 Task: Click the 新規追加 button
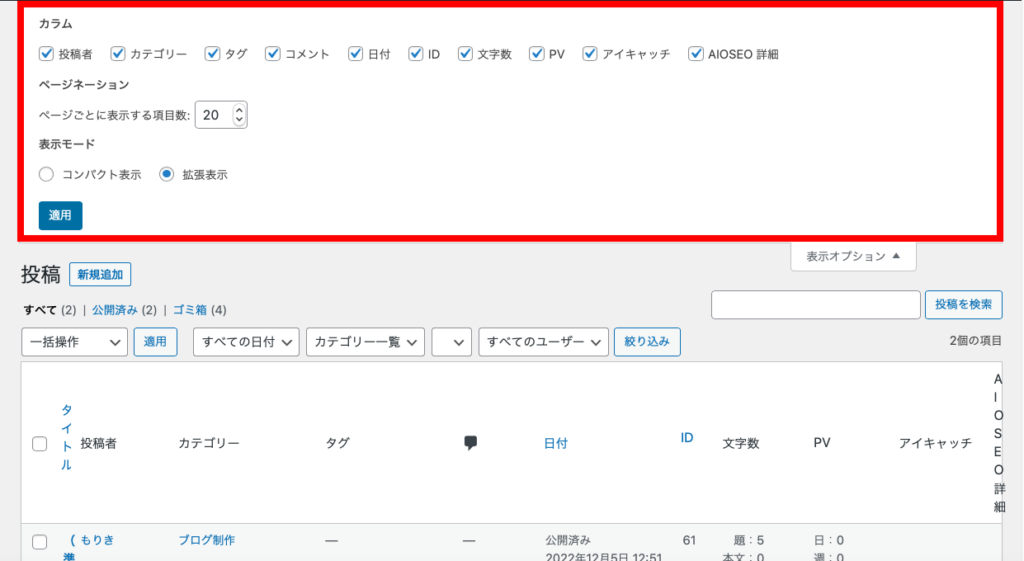(100, 275)
